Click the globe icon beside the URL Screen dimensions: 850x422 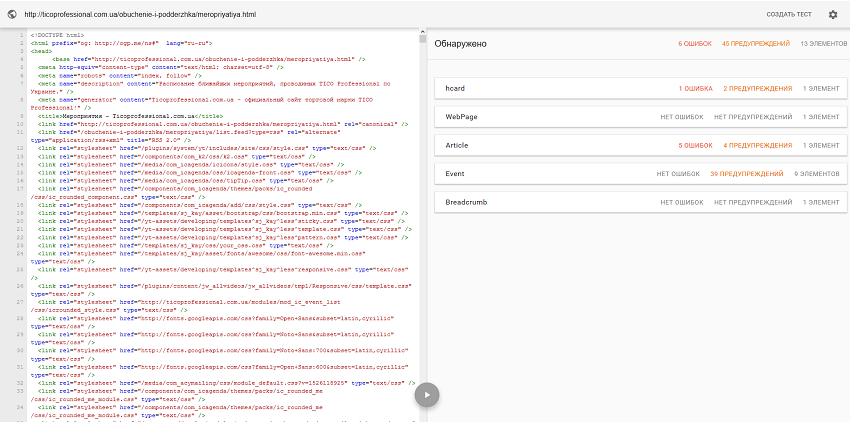tap(12, 14)
